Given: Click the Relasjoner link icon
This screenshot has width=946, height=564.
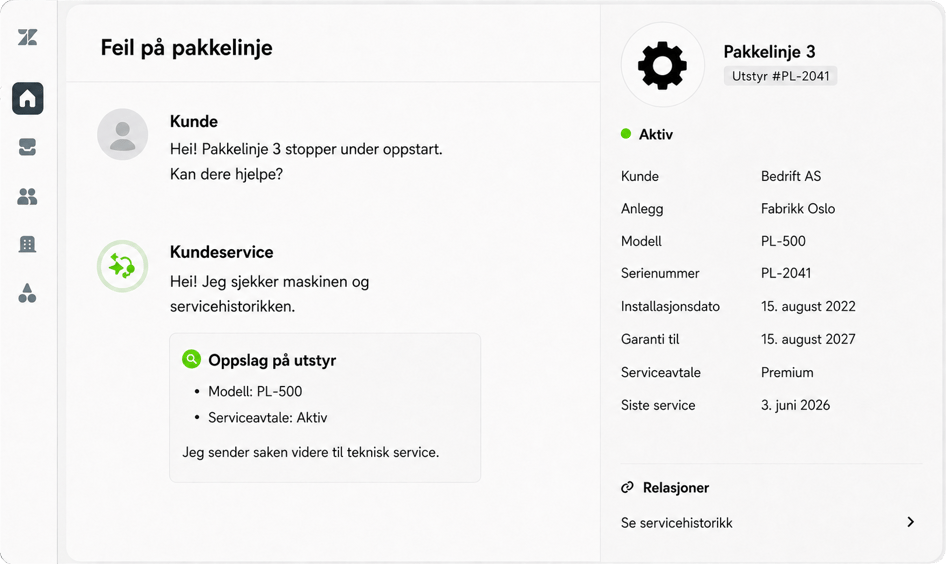Looking at the screenshot, I should click(627, 487).
